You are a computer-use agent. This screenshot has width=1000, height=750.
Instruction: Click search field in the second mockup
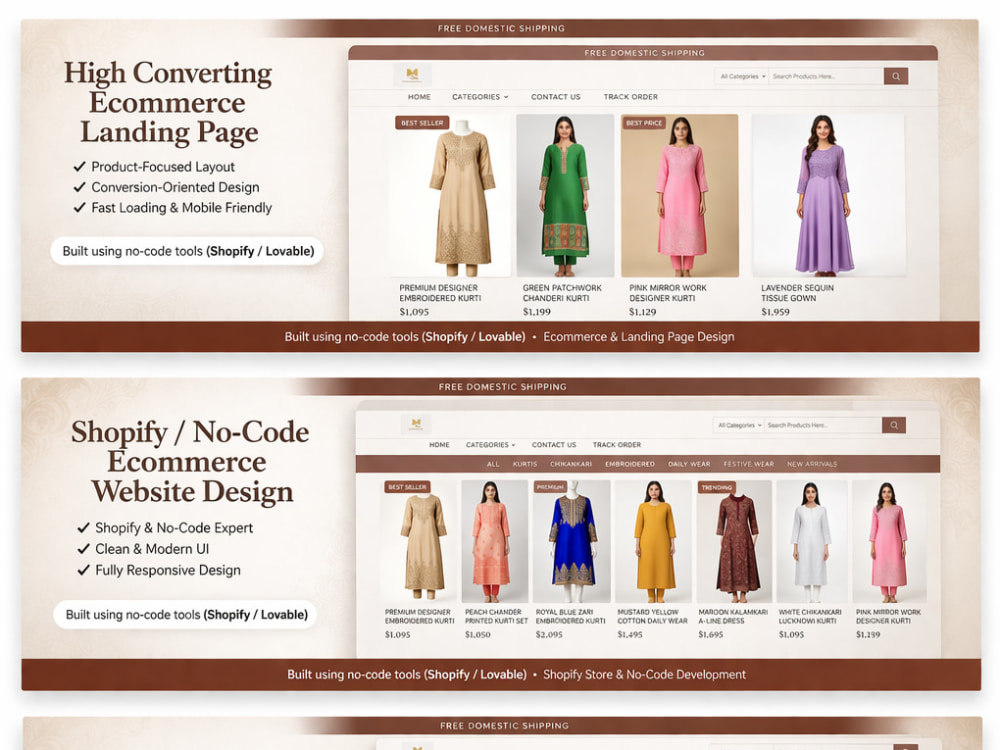coord(823,425)
